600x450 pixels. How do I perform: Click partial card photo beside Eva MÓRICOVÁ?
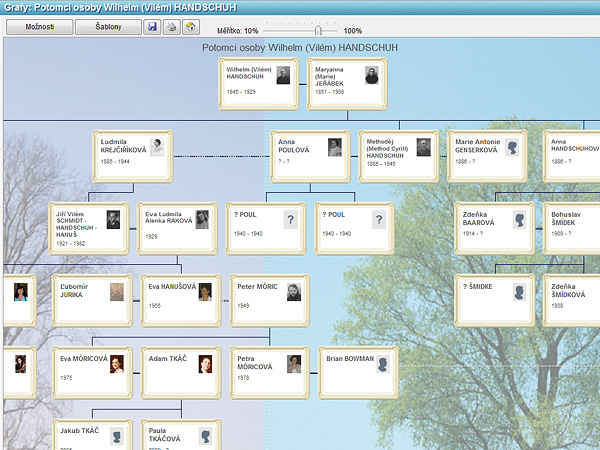click(x=21, y=364)
